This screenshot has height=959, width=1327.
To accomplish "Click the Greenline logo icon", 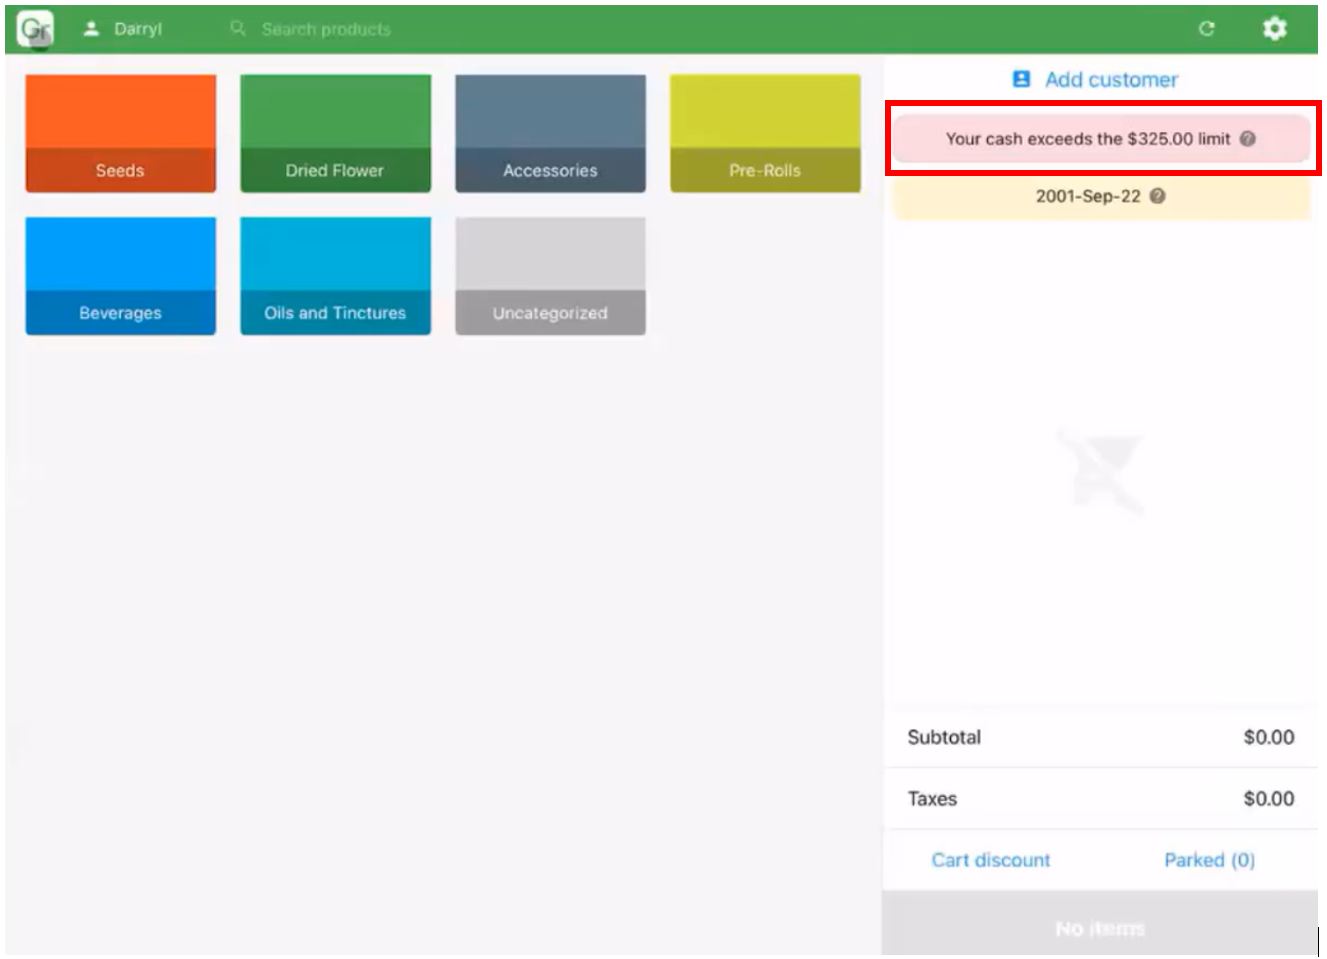I will point(35,29).
